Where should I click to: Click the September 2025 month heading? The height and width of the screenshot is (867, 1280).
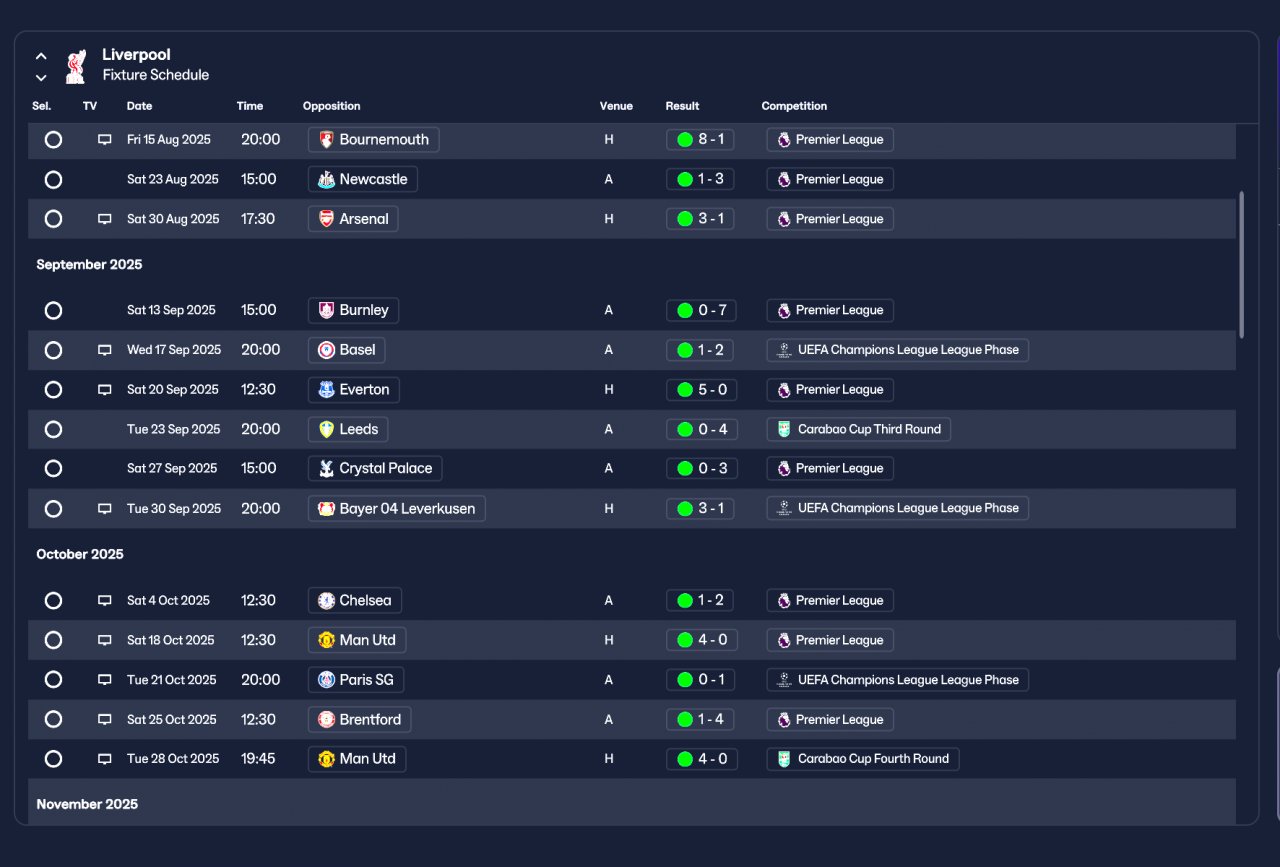(x=89, y=265)
